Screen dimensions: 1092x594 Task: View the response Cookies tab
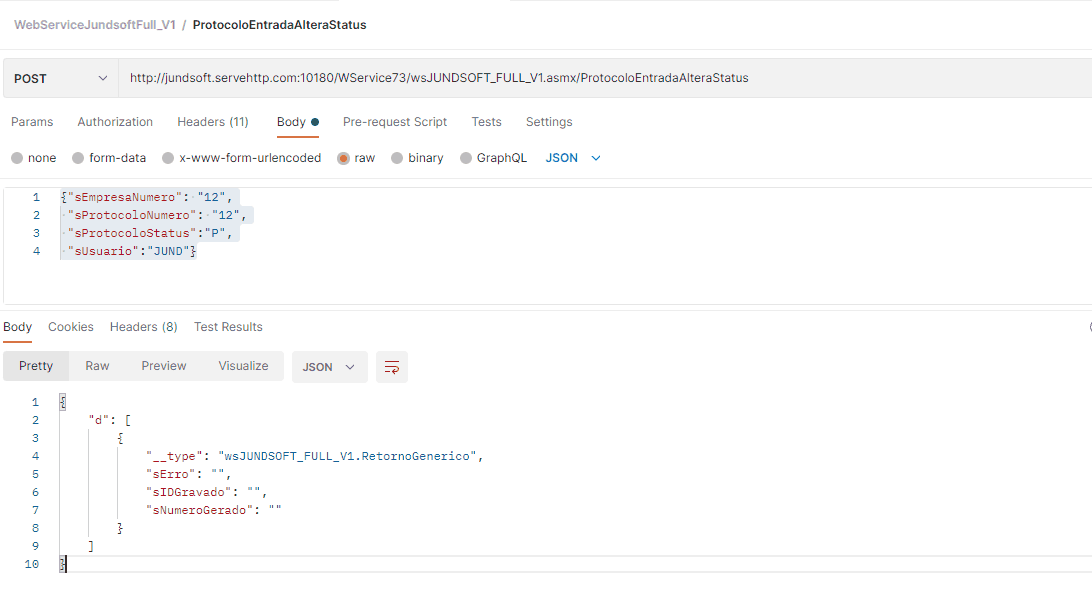click(x=71, y=327)
